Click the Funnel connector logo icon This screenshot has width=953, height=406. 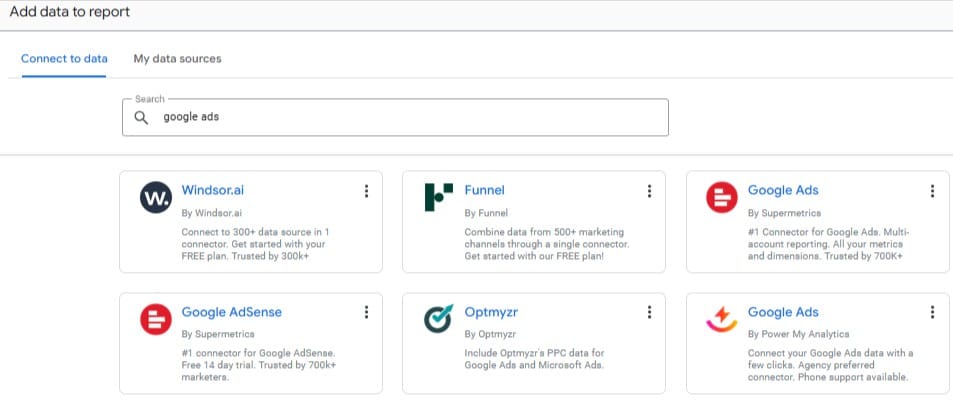pyautogui.click(x=438, y=198)
